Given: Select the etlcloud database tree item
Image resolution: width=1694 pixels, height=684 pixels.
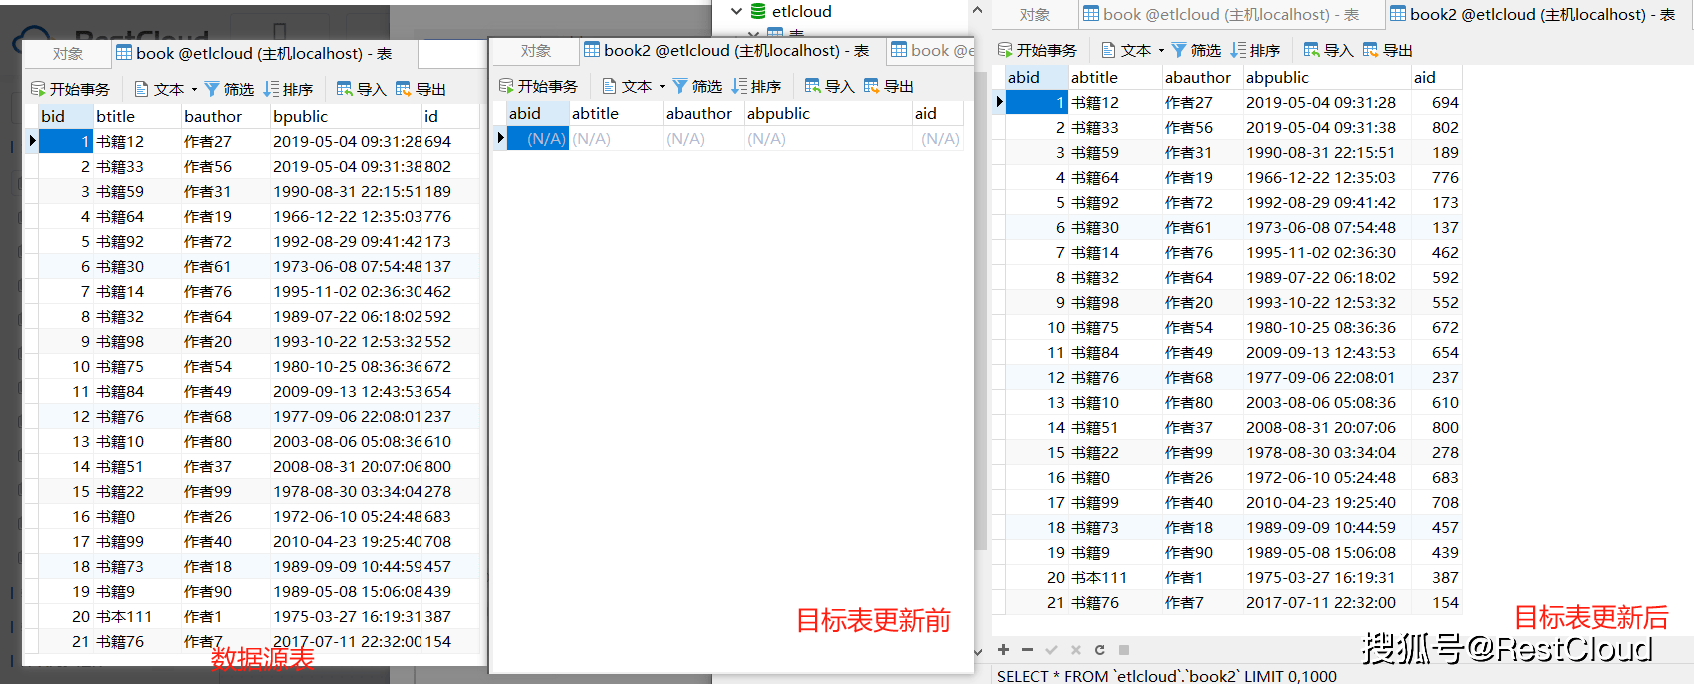Looking at the screenshot, I should 801,11.
